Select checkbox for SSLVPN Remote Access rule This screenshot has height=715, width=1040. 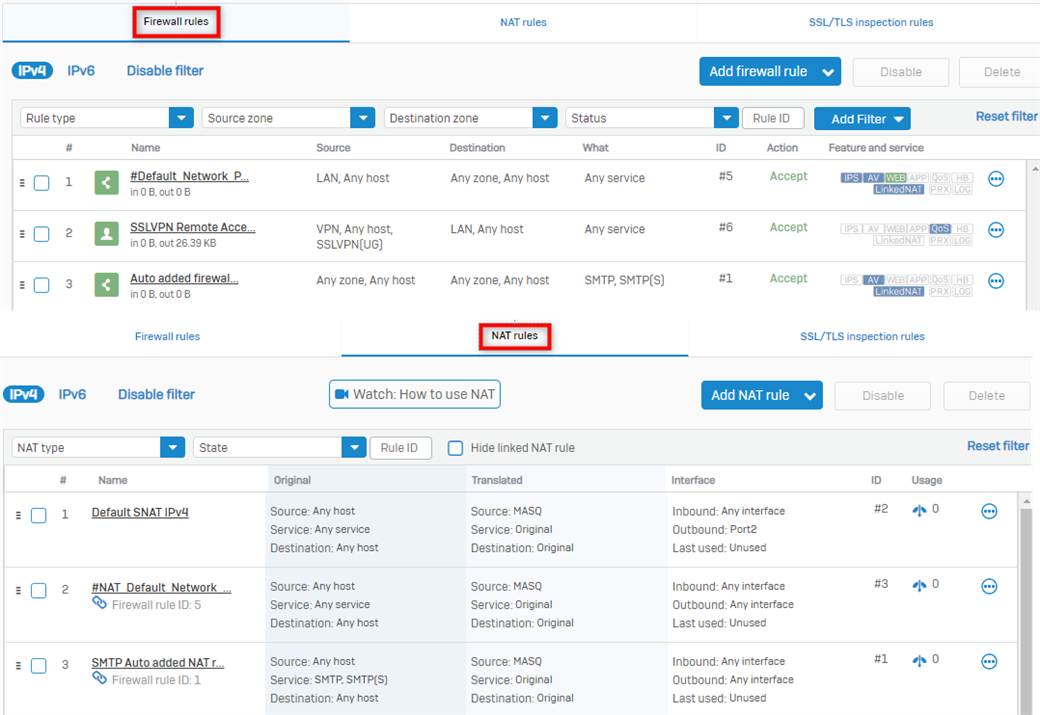tap(41, 234)
